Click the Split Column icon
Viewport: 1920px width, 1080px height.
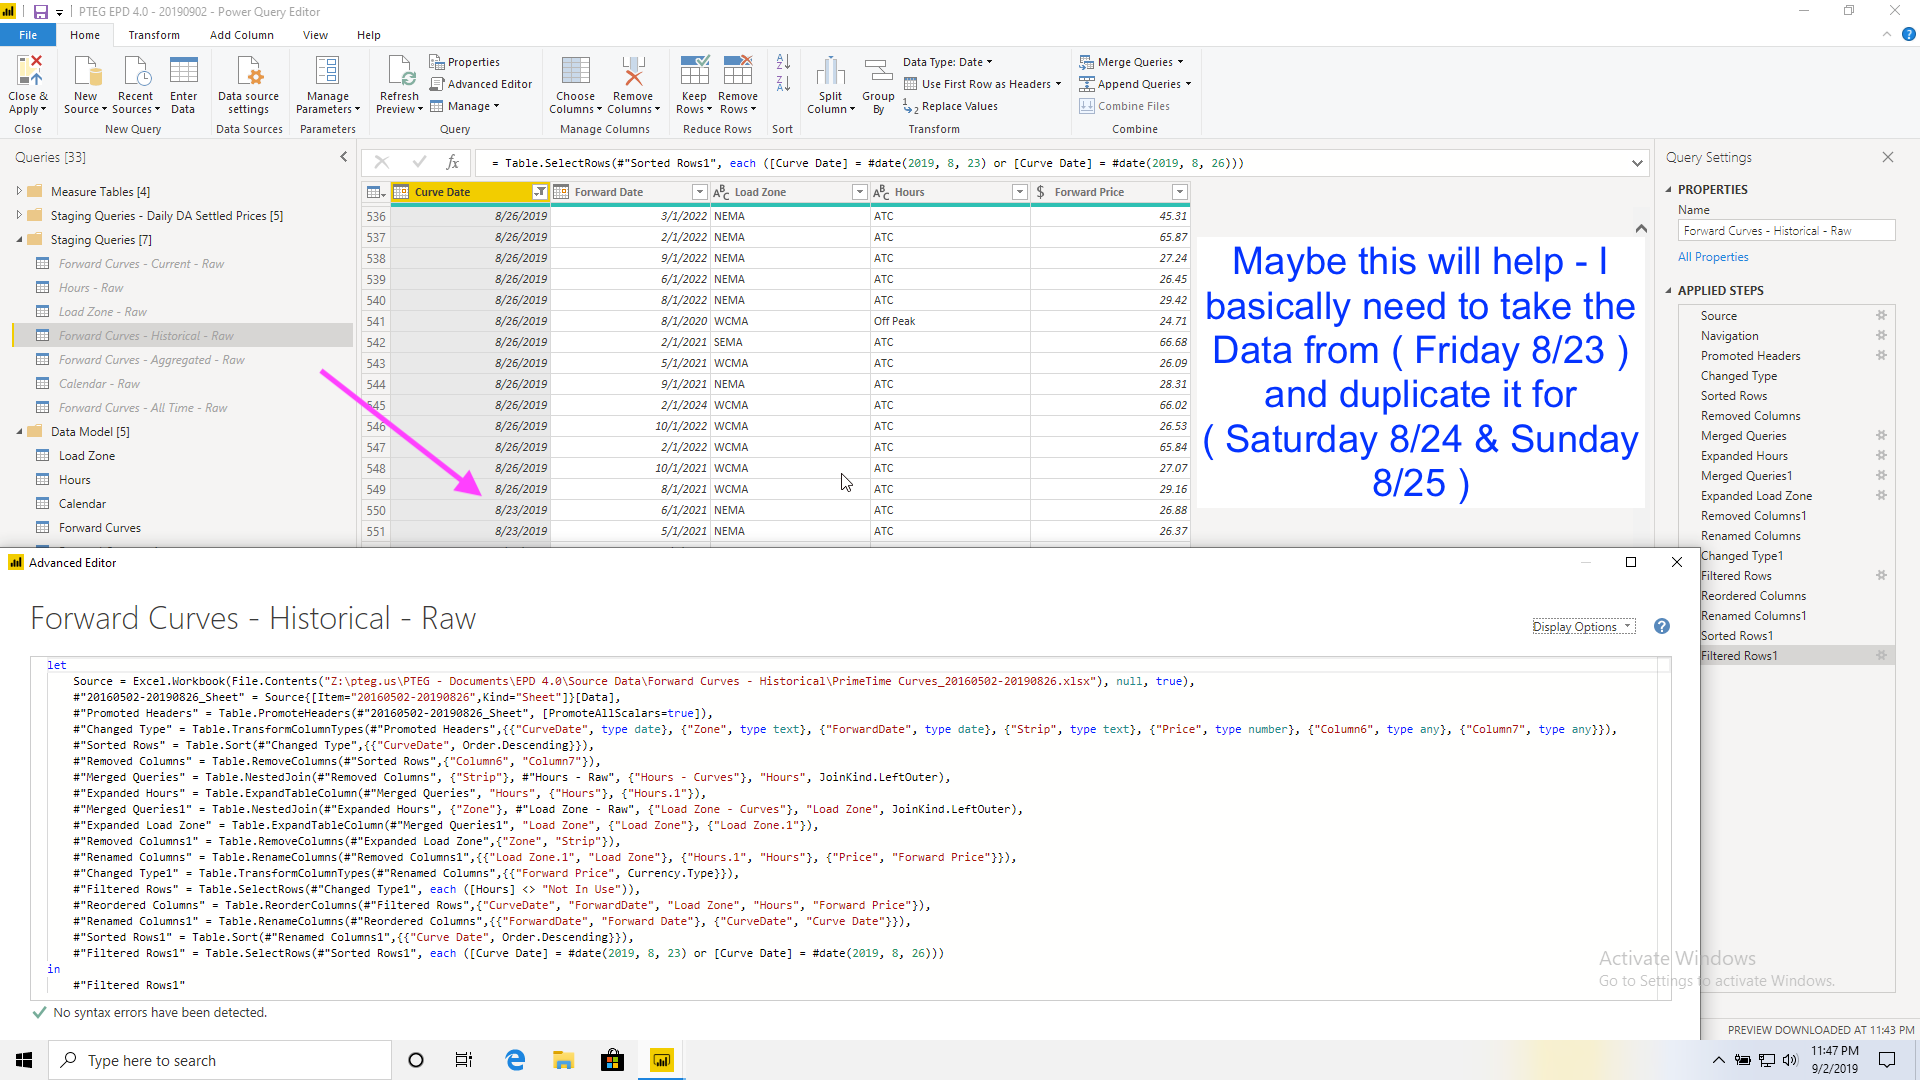pyautogui.click(x=830, y=72)
